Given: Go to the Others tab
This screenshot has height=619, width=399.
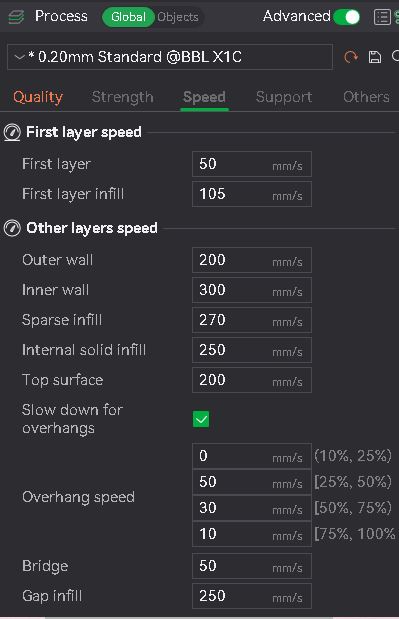Looking at the screenshot, I should pyautogui.click(x=366, y=97).
